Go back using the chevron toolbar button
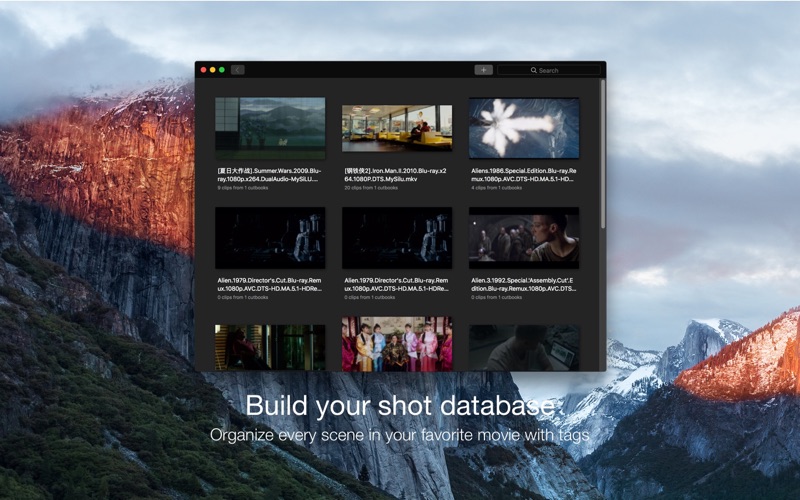800x500 pixels. click(237, 70)
